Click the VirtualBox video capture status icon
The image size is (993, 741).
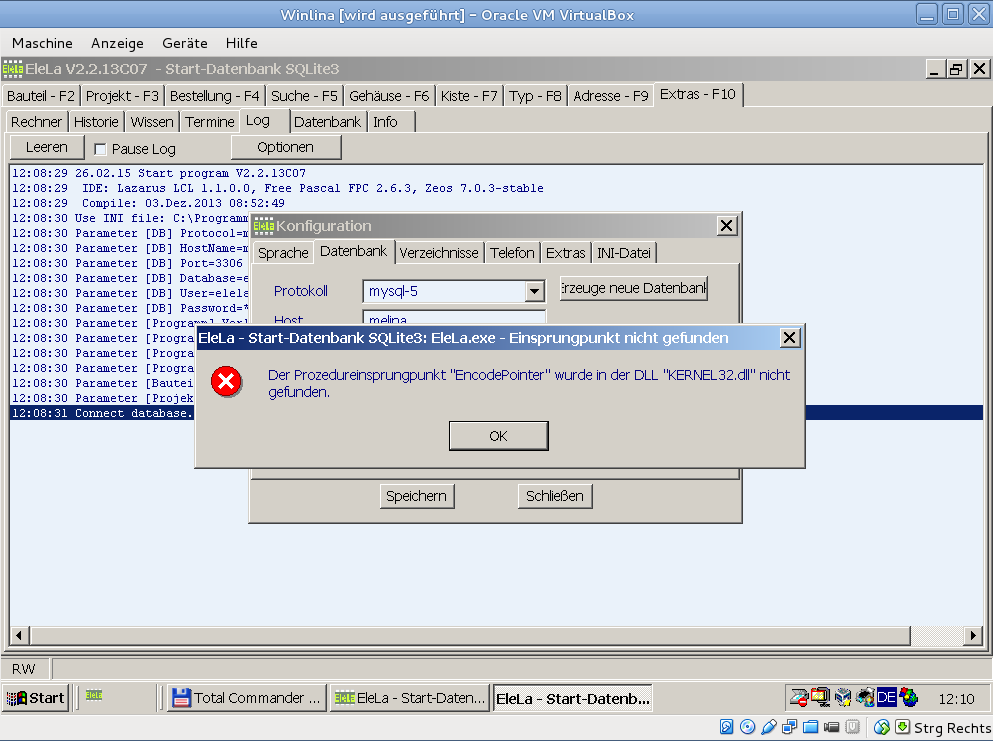[832, 726]
